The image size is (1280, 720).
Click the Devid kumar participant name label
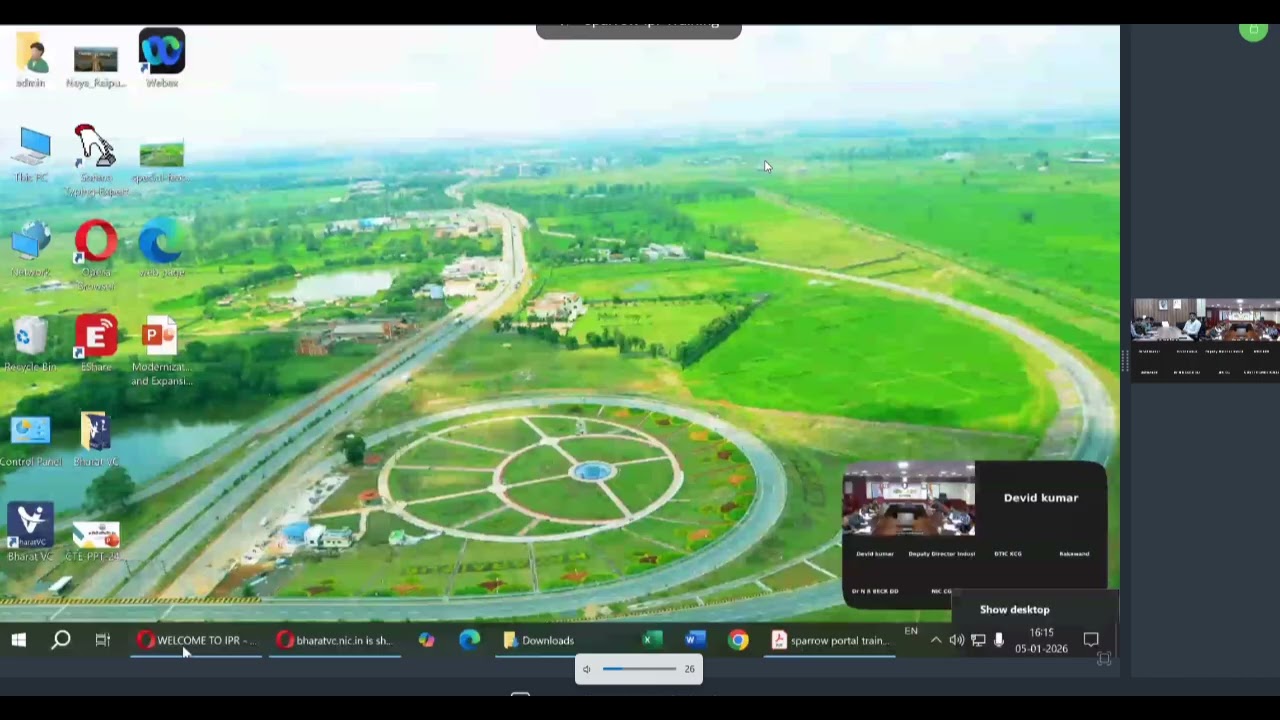pyautogui.click(x=1041, y=497)
